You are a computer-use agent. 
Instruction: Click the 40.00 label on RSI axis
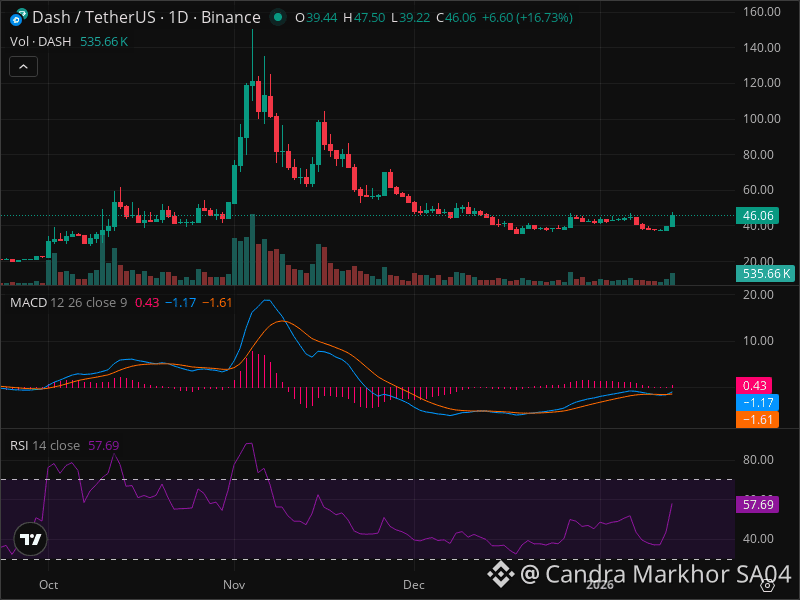pyautogui.click(x=759, y=539)
